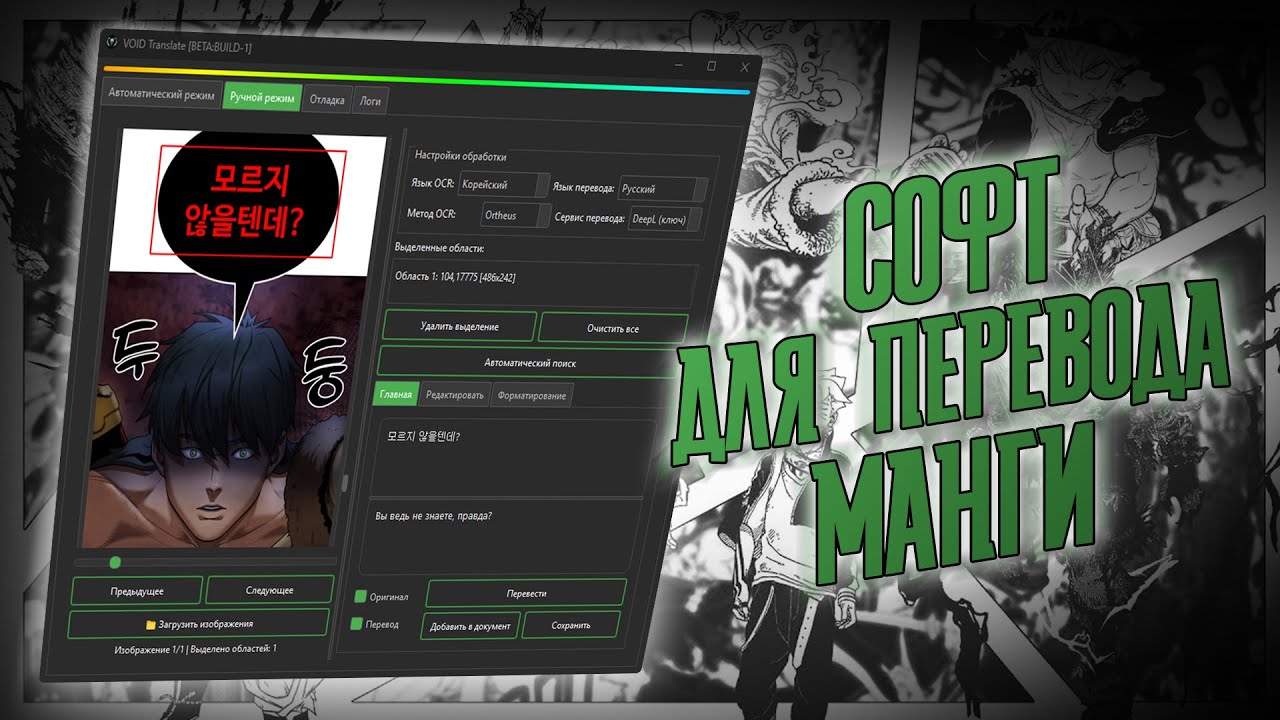1280x720 pixels.
Task: Toggle the Перевод checkbox
Action: click(356, 624)
